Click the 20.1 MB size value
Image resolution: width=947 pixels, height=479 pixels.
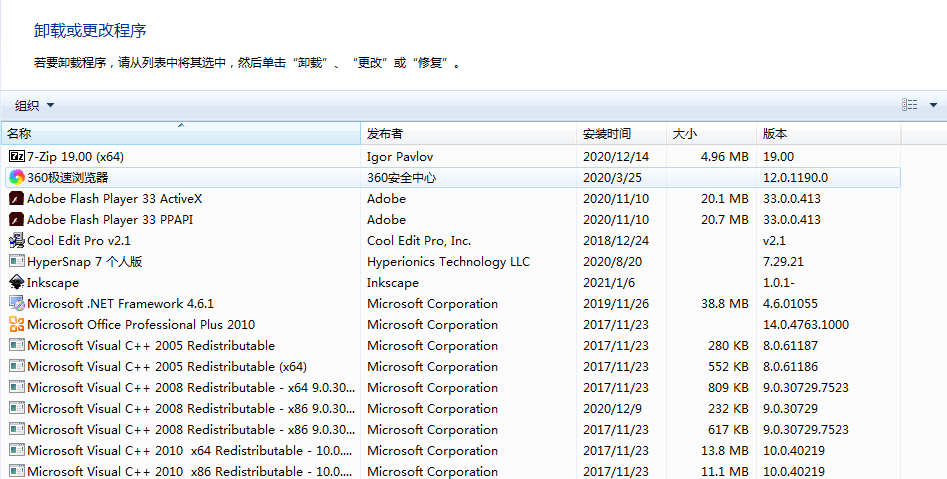pos(725,199)
